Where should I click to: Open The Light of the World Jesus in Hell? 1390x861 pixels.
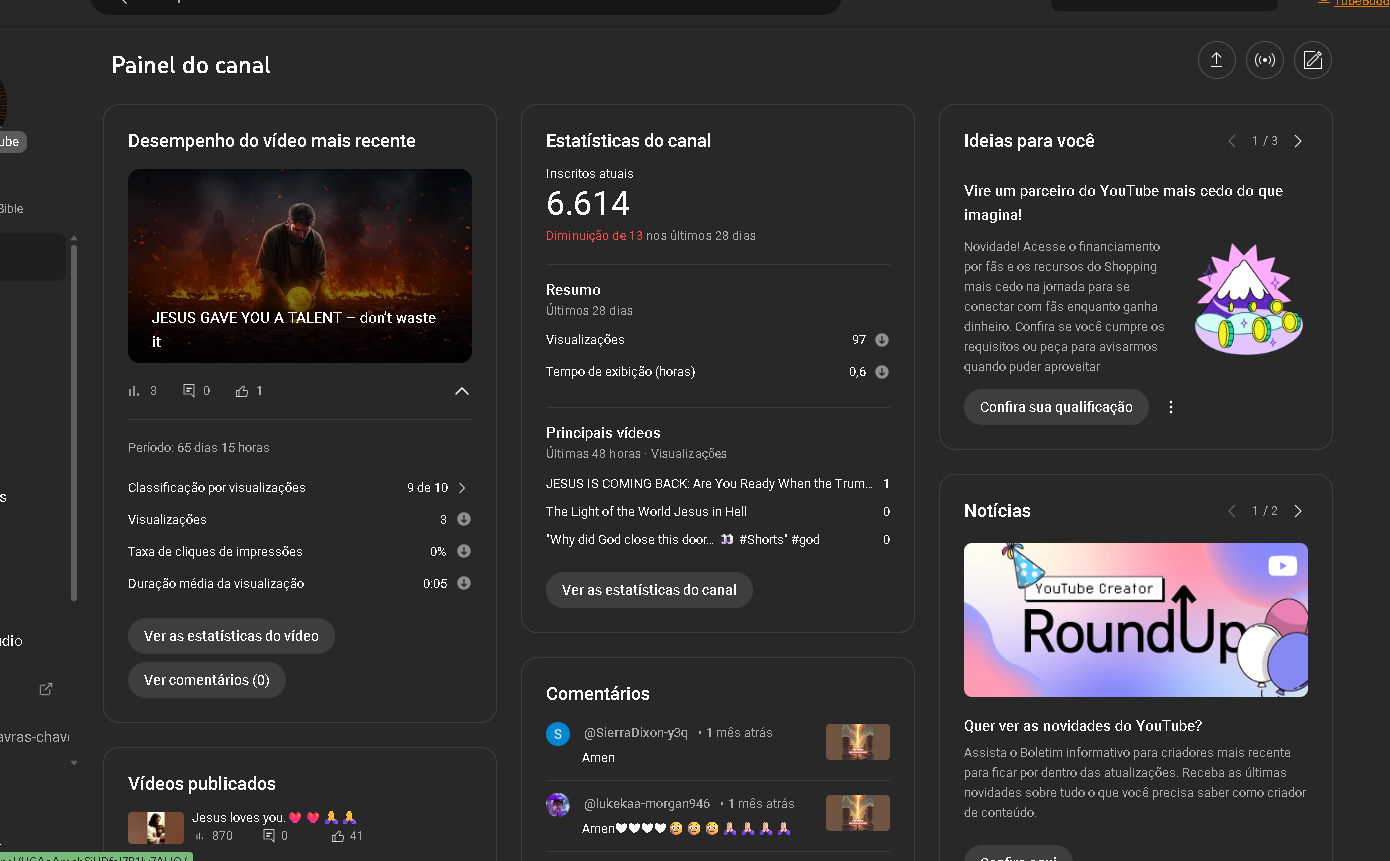646,512
